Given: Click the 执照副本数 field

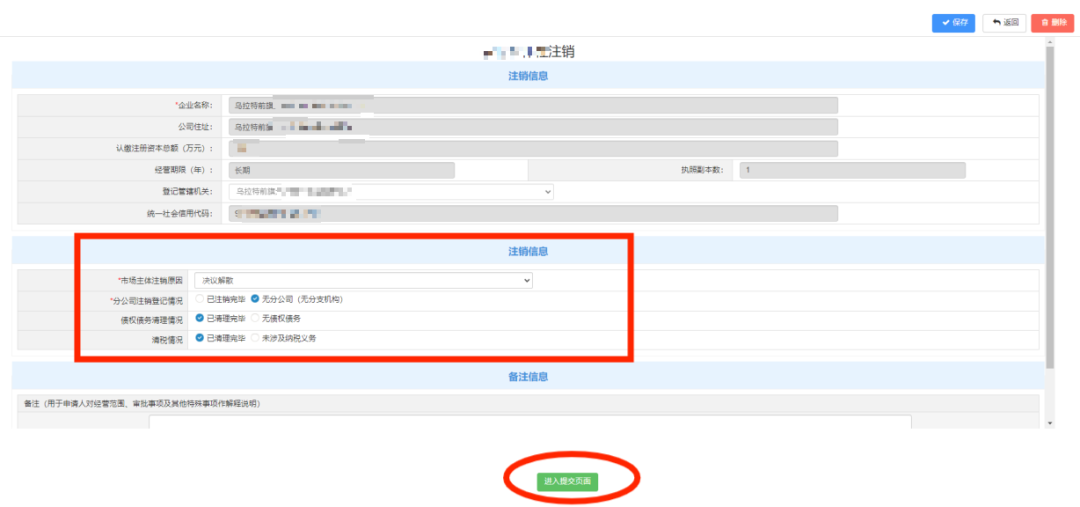Looking at the screenshot, I should tap(853, 171).
